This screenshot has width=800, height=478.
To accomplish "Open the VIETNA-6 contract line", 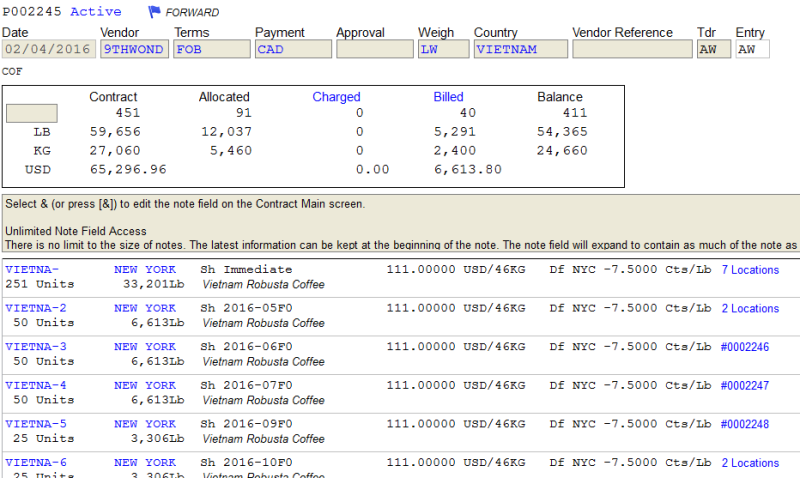I will pos(36,462).
